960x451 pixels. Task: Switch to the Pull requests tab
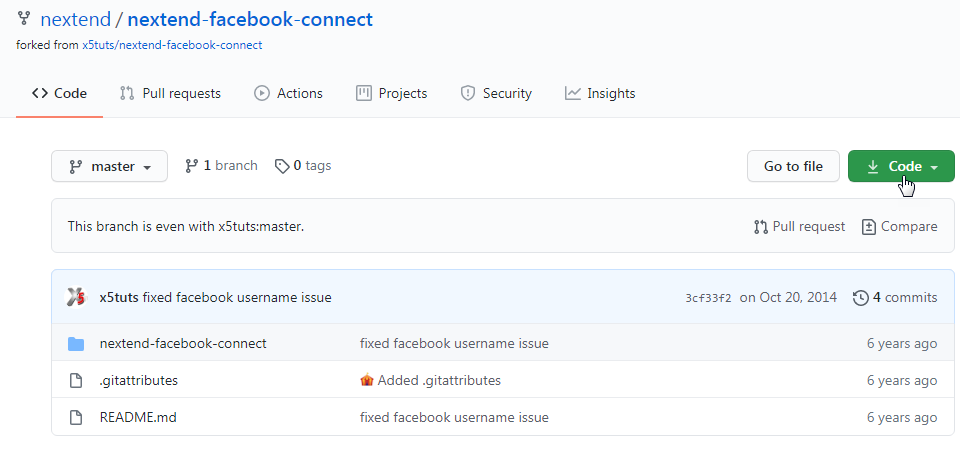170,93
